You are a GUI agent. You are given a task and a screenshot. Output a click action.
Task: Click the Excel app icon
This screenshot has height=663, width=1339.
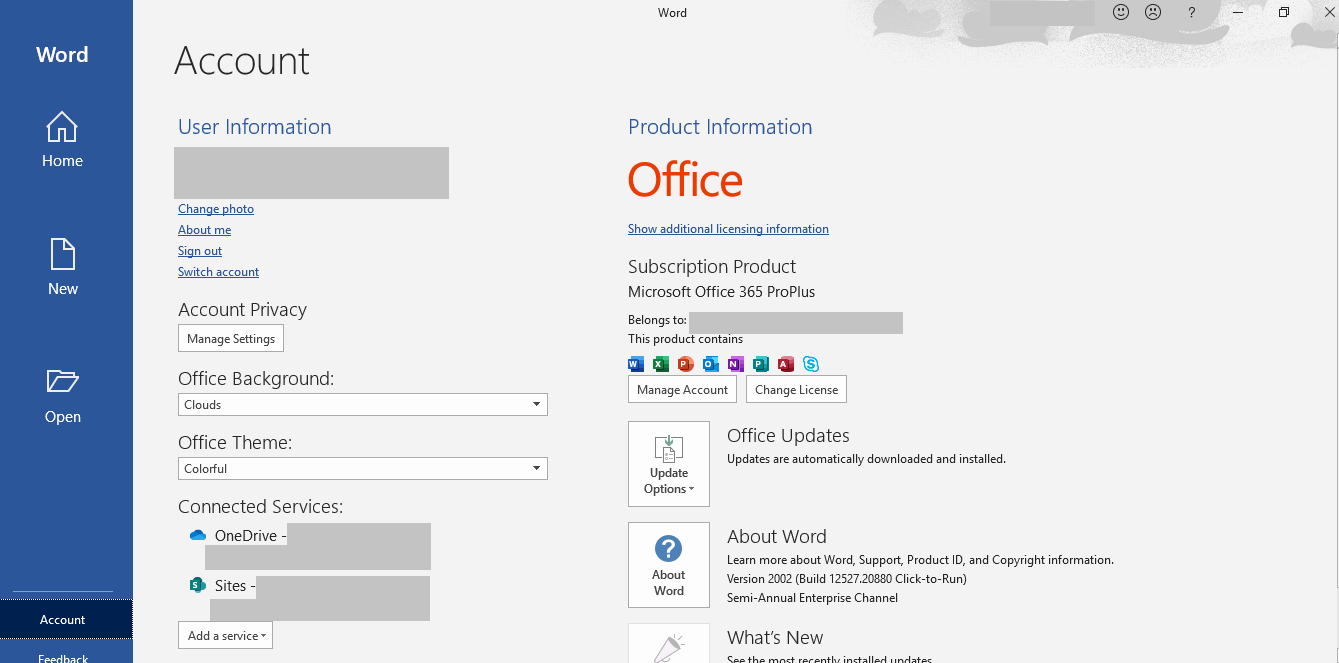pyautogui.click(x=661, y=364)
